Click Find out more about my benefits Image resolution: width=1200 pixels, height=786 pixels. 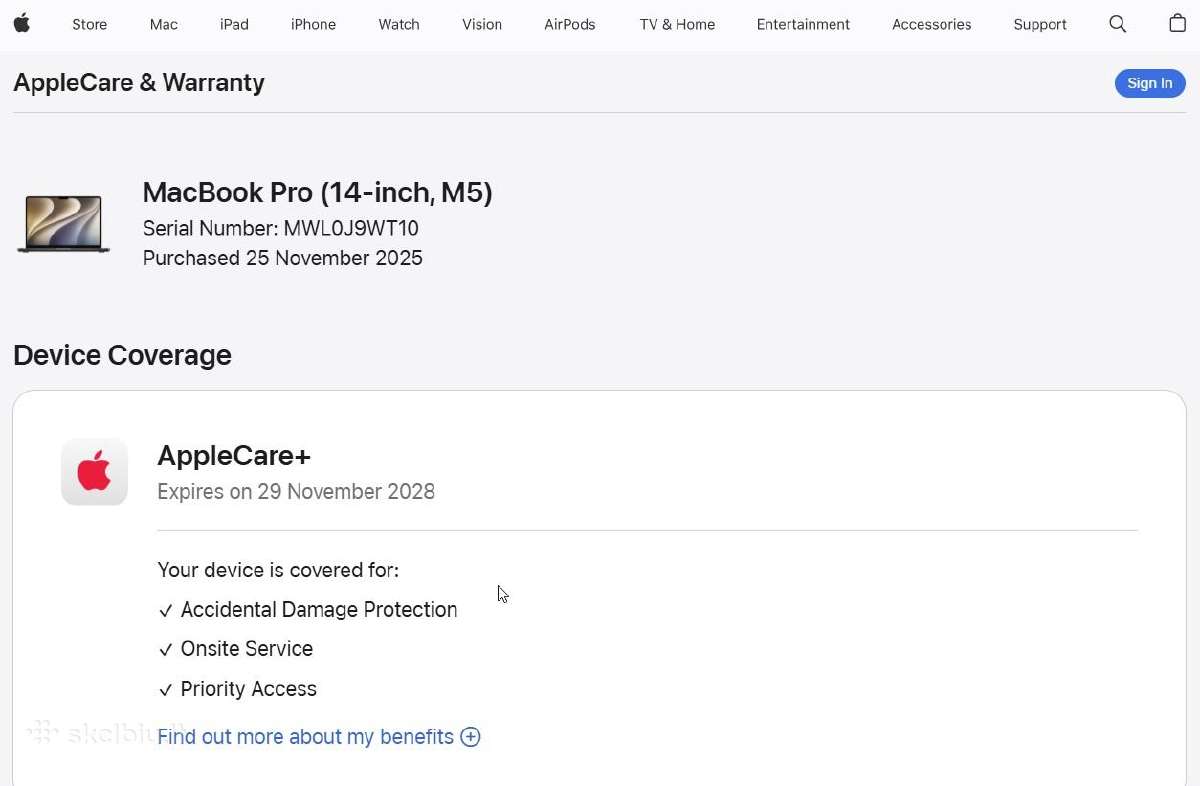[x=305, y=737]
